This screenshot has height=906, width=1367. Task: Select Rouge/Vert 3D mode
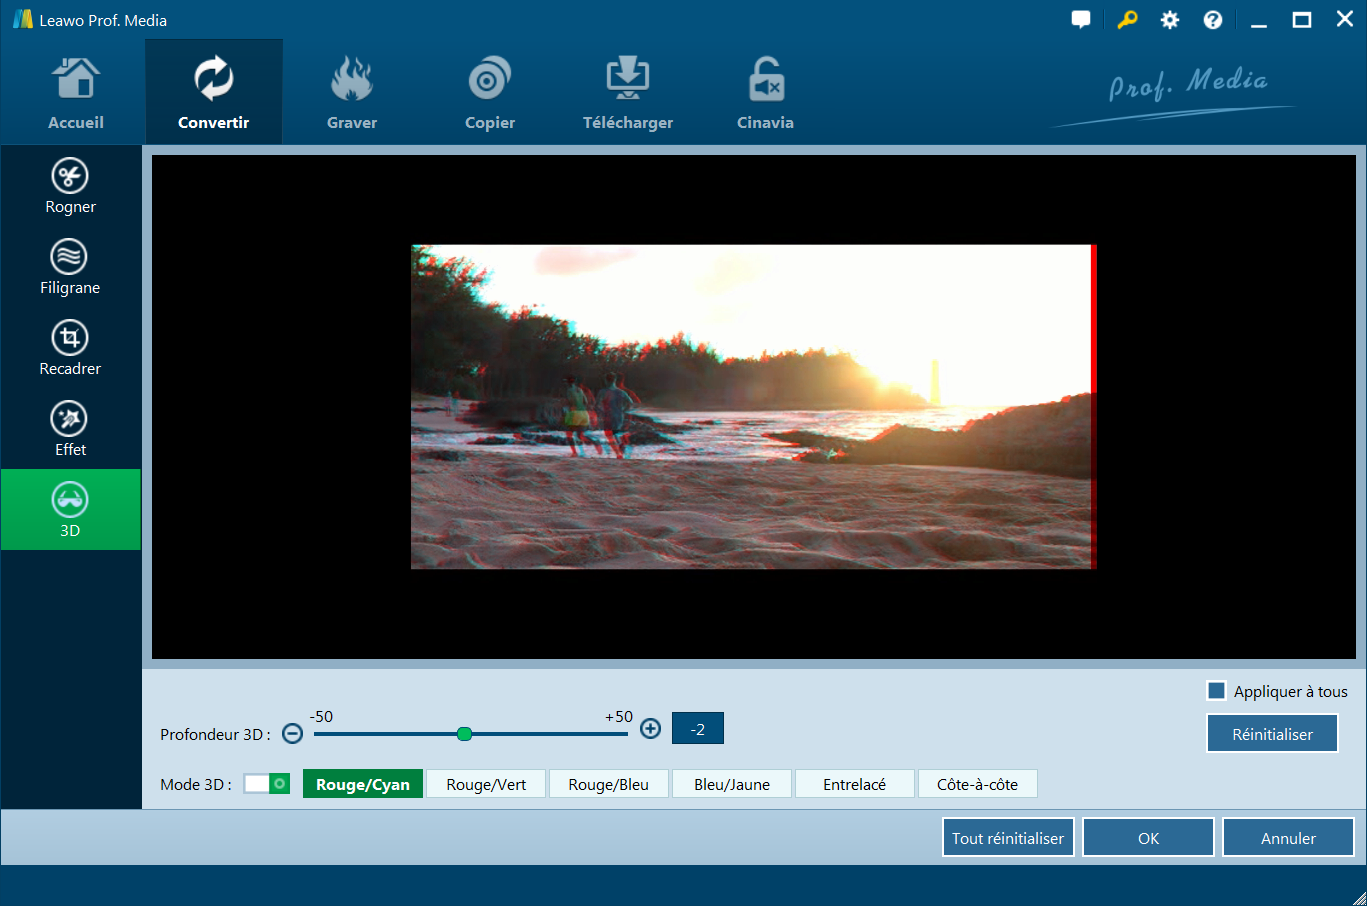[x=486, y=784]
